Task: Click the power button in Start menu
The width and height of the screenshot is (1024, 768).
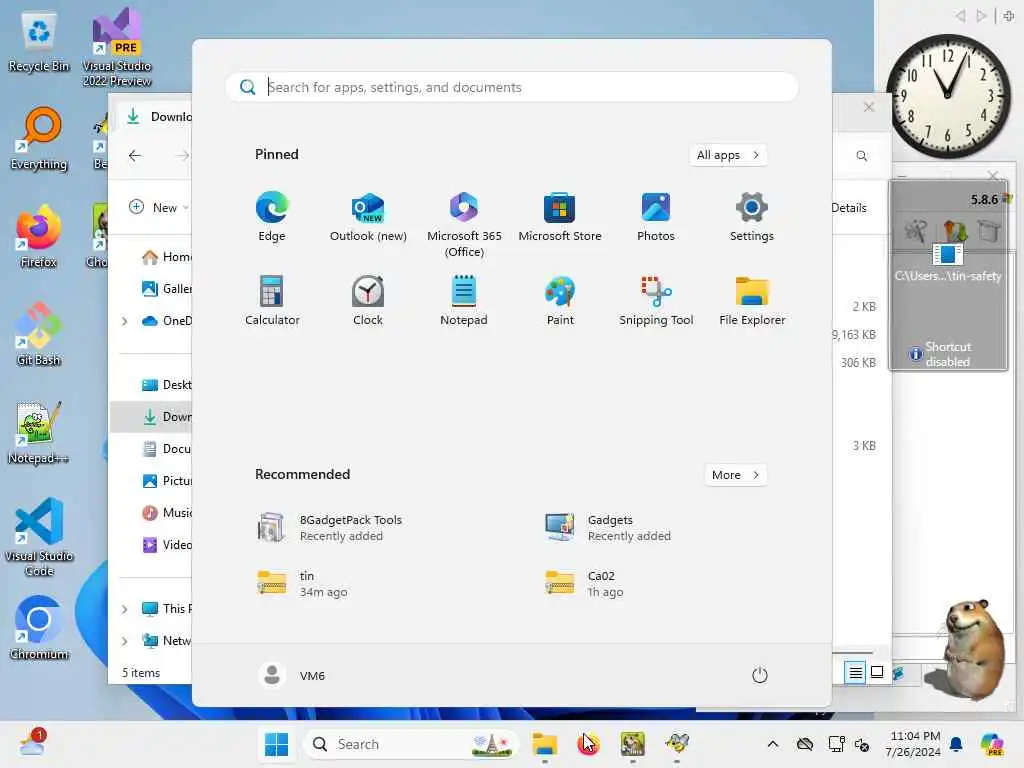Action: (760, 675)
